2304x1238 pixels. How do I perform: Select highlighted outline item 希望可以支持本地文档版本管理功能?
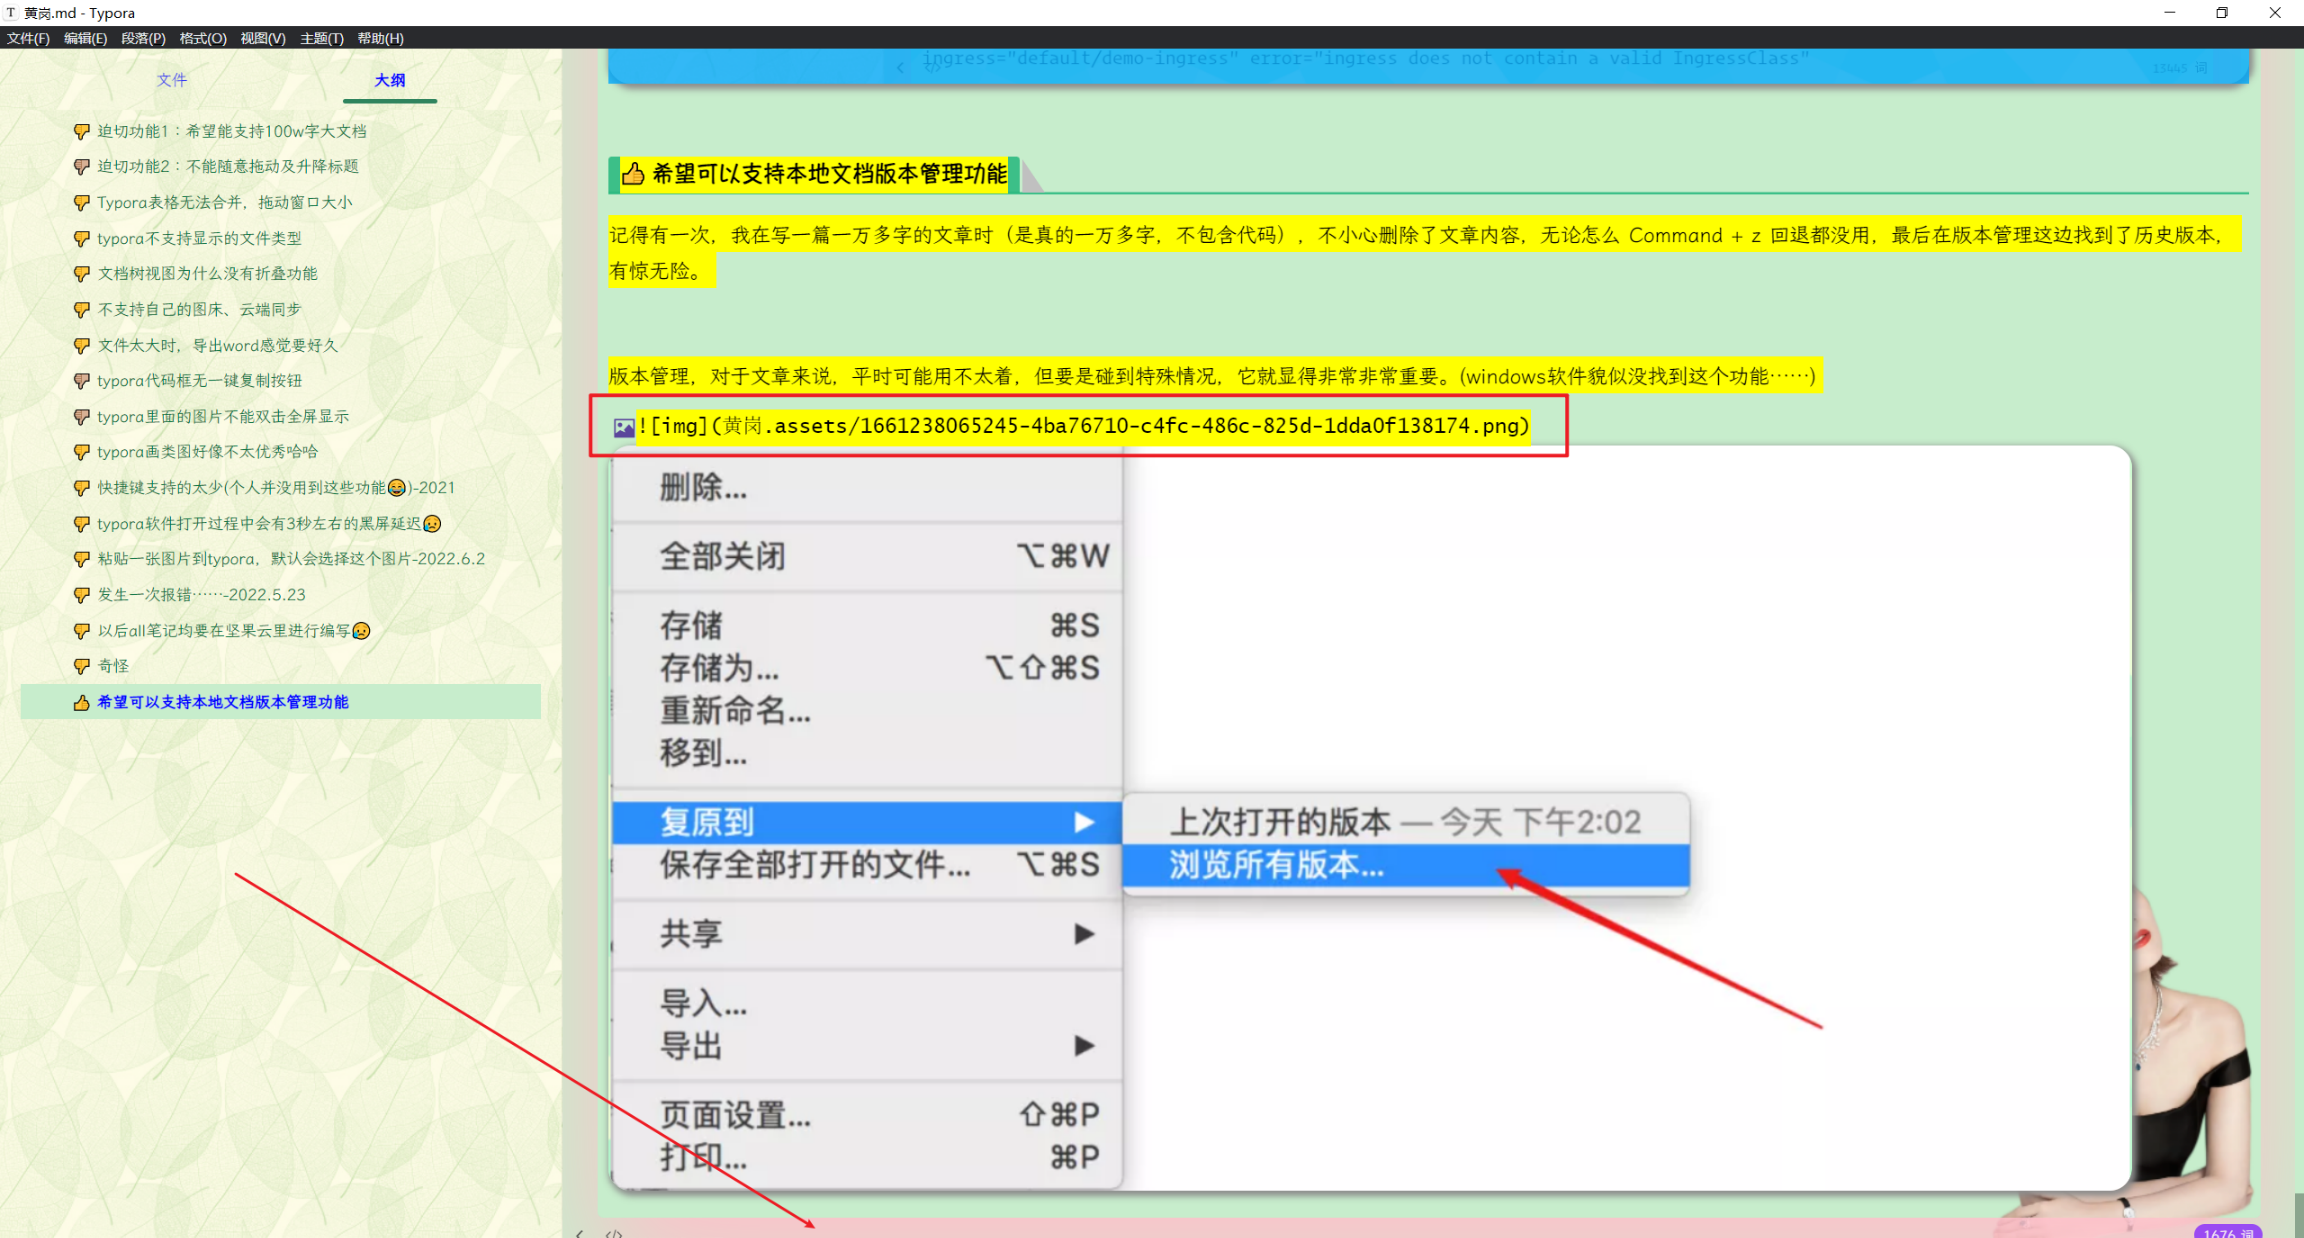click(281, 702)
